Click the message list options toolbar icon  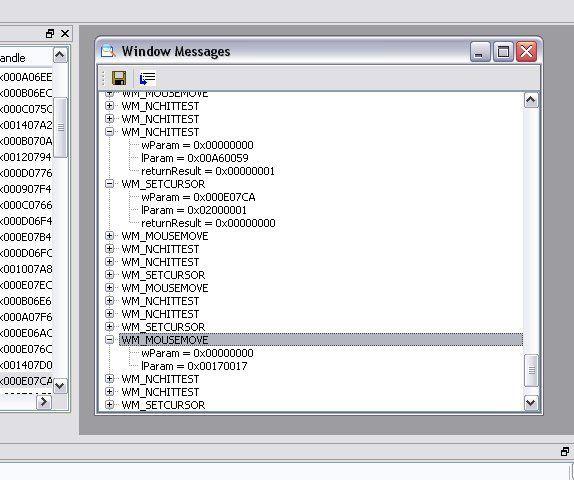tap(148, 78)
